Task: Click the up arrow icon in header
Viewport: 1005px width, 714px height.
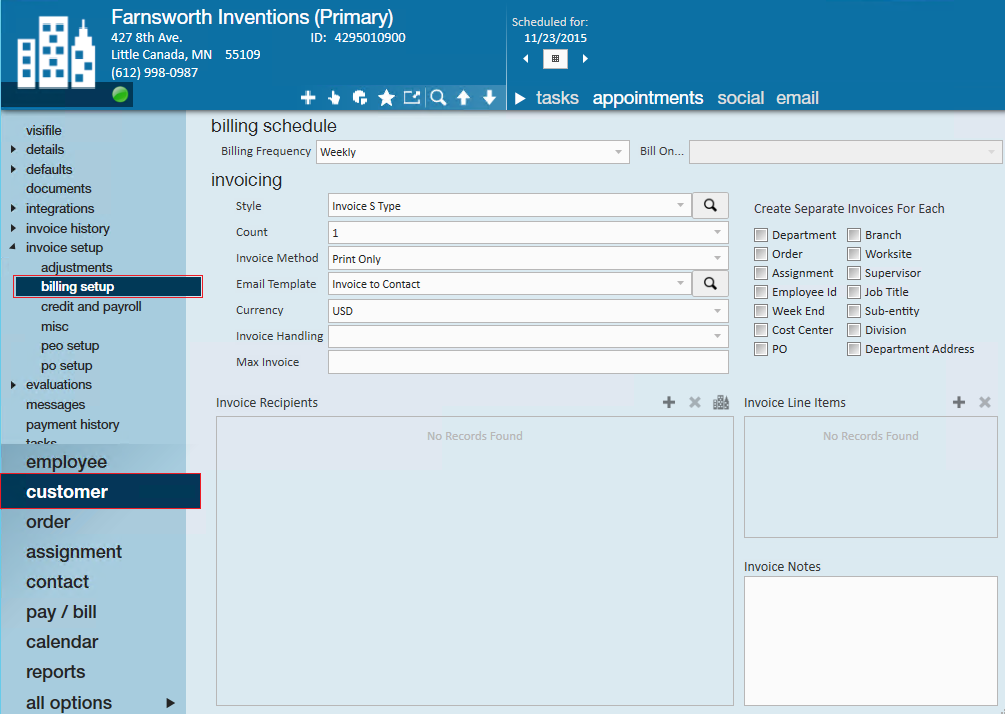Action: click(463, 97)
